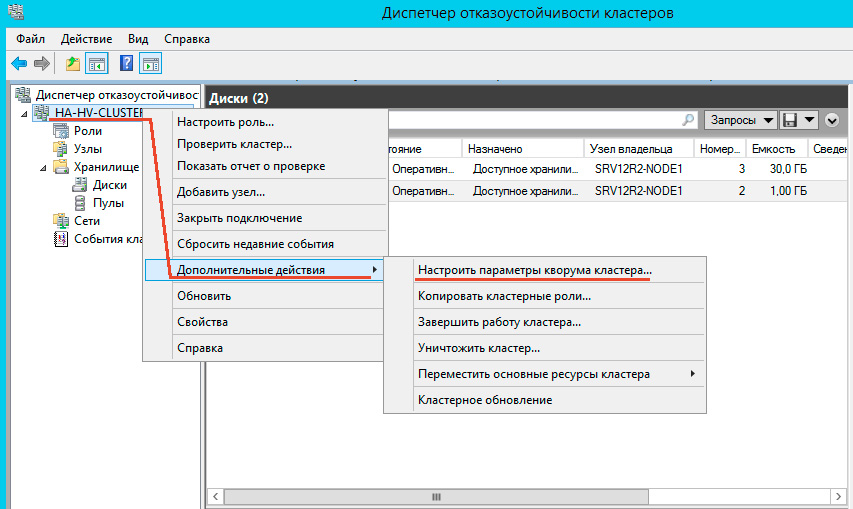Image resolution: width=853 pixels, height=509 pixels.
Task: Expand the round chevron next to save
Action: click(832, 120)
